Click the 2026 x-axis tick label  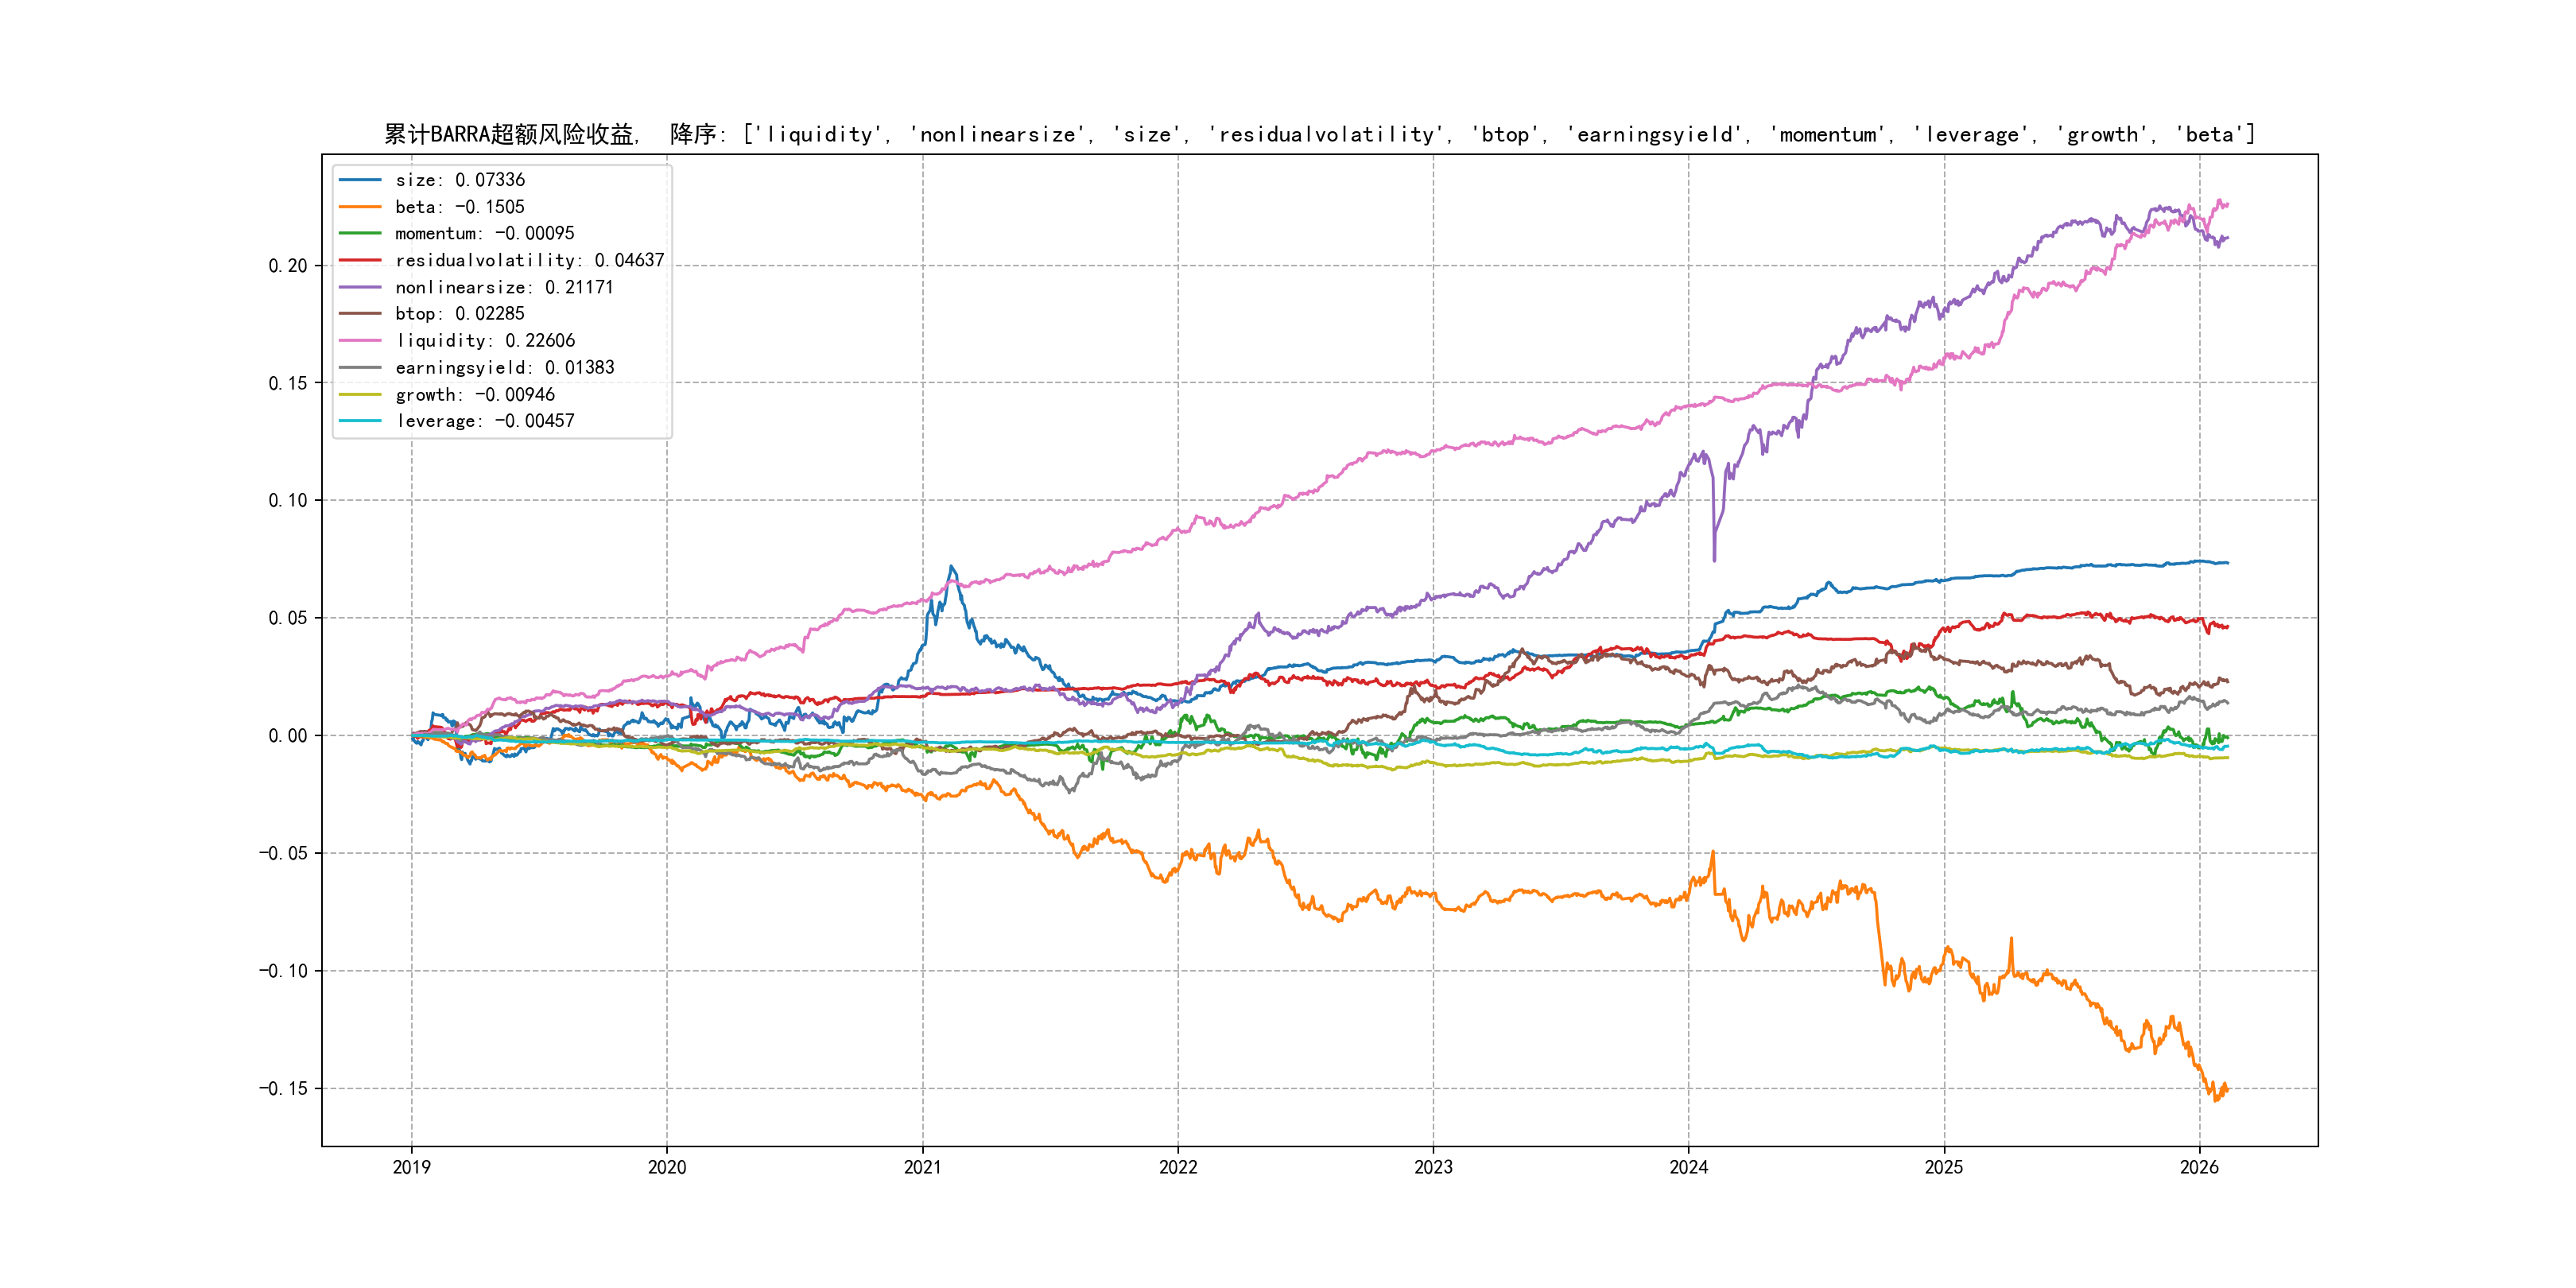point(2199,1167)
